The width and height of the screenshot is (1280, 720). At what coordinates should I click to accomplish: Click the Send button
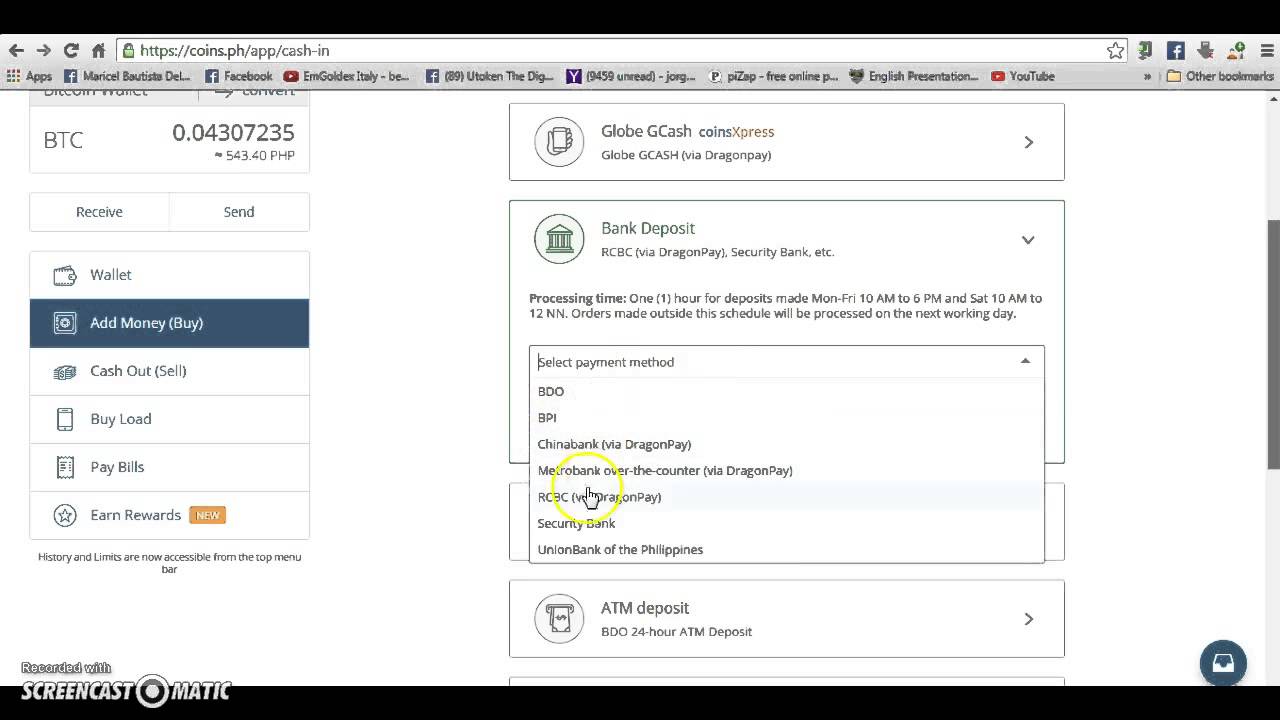point(239,212)
